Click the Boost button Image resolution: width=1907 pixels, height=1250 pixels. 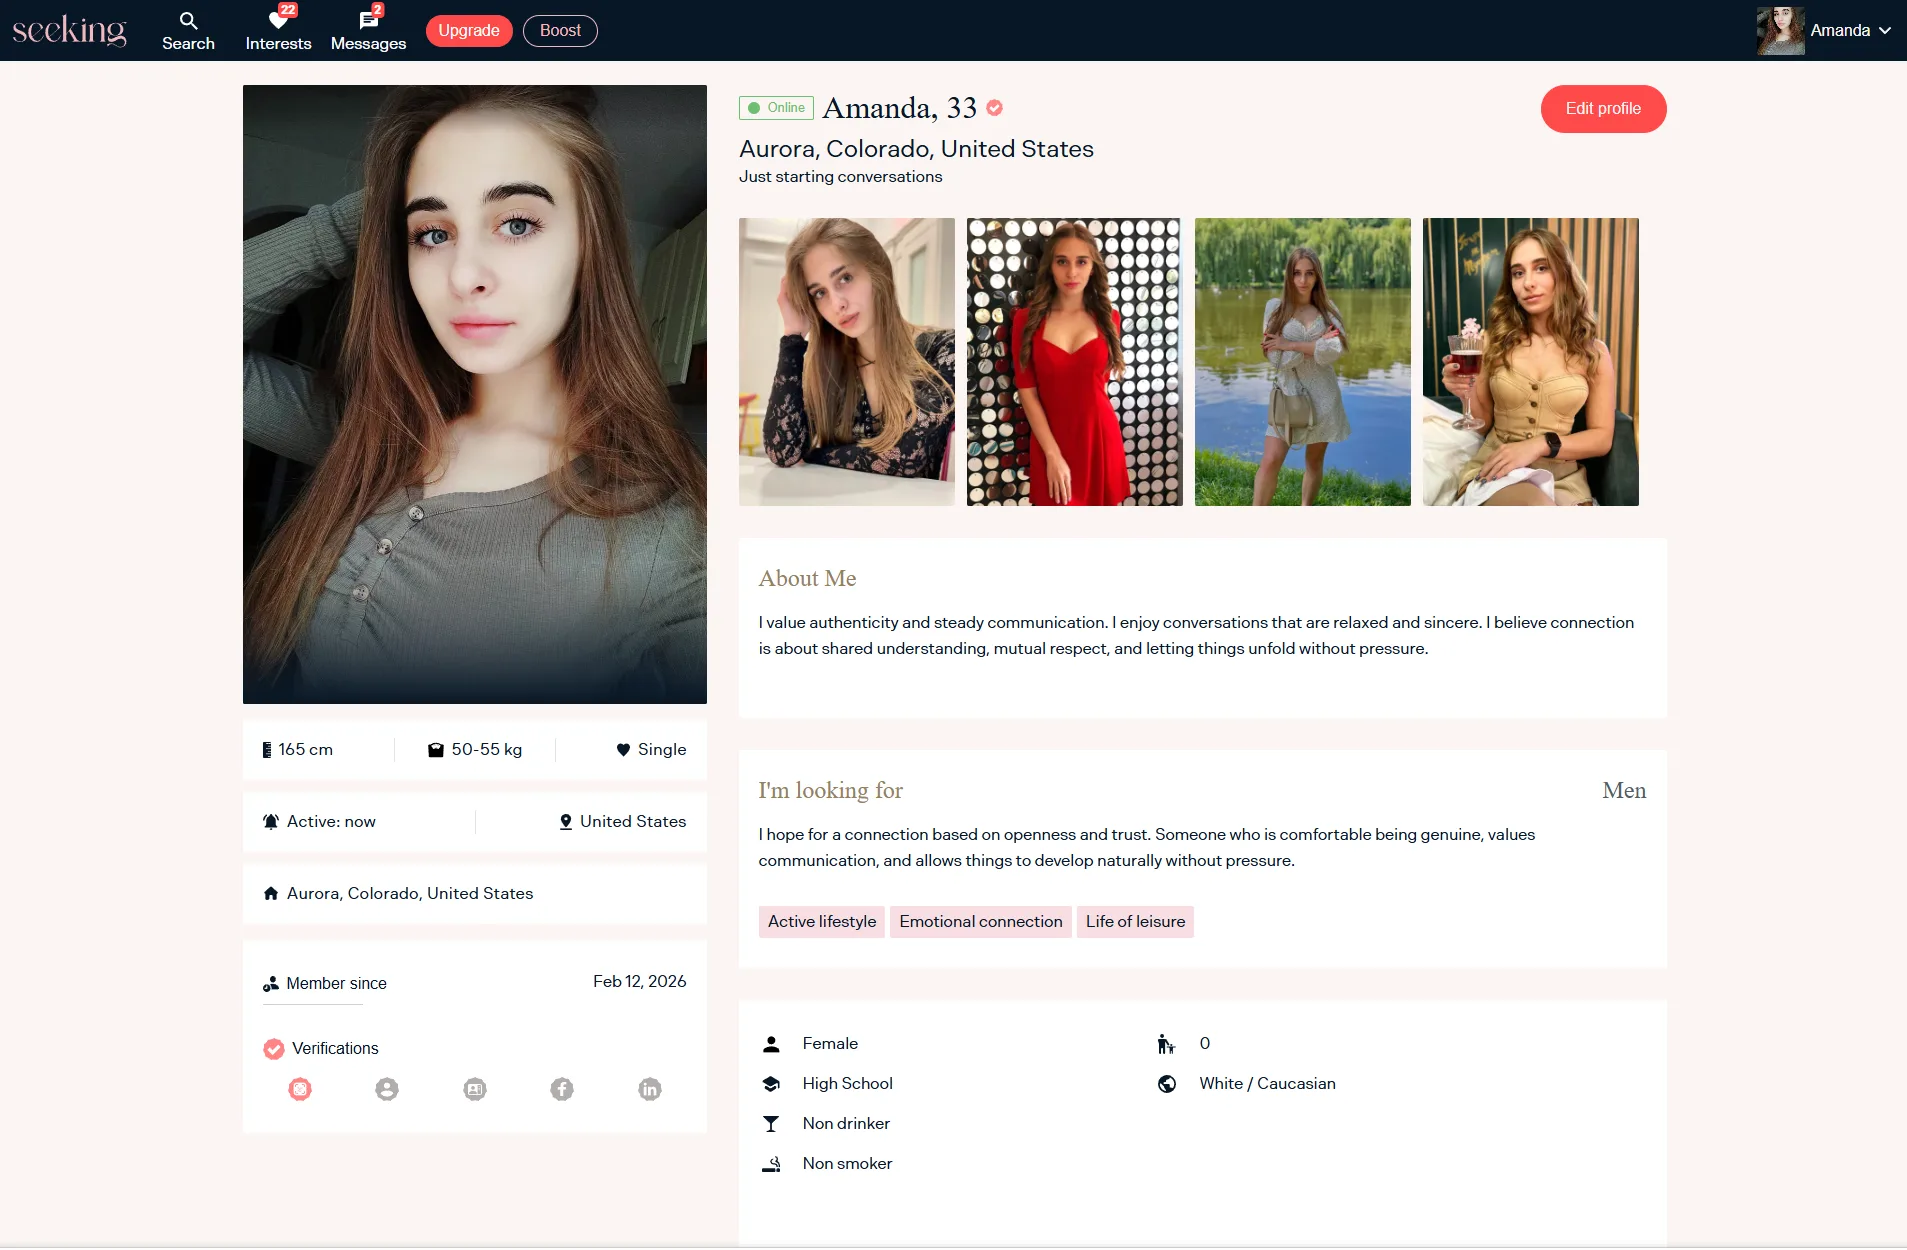[x=560, y=31]
